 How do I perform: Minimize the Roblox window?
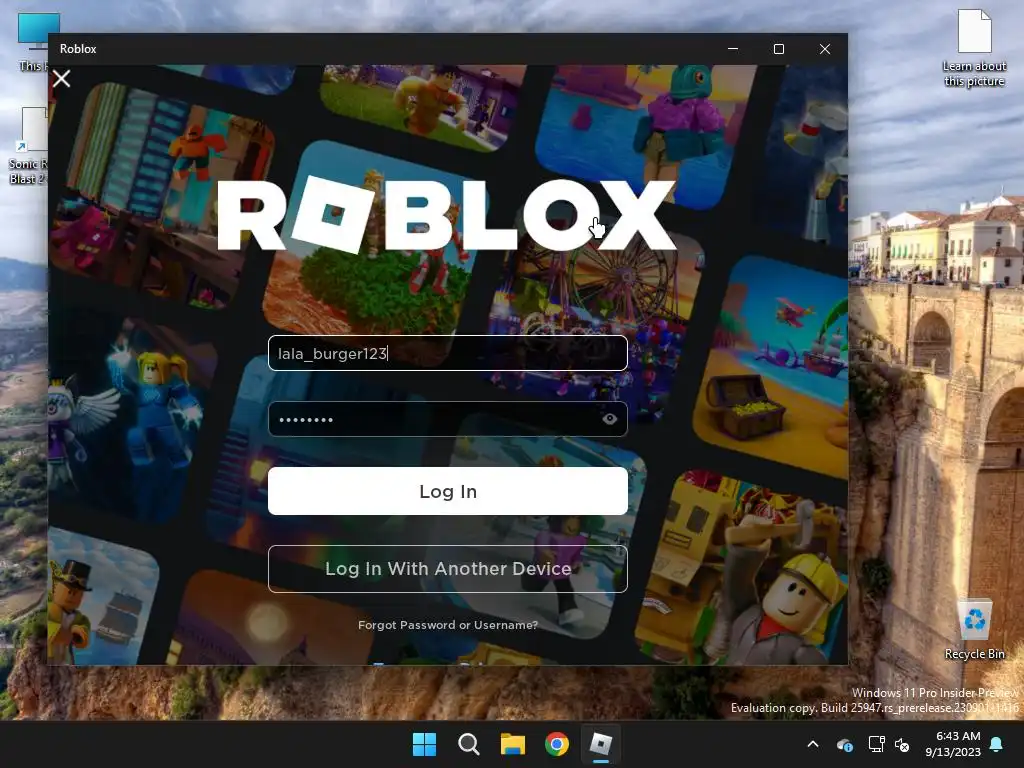[733, 49]
